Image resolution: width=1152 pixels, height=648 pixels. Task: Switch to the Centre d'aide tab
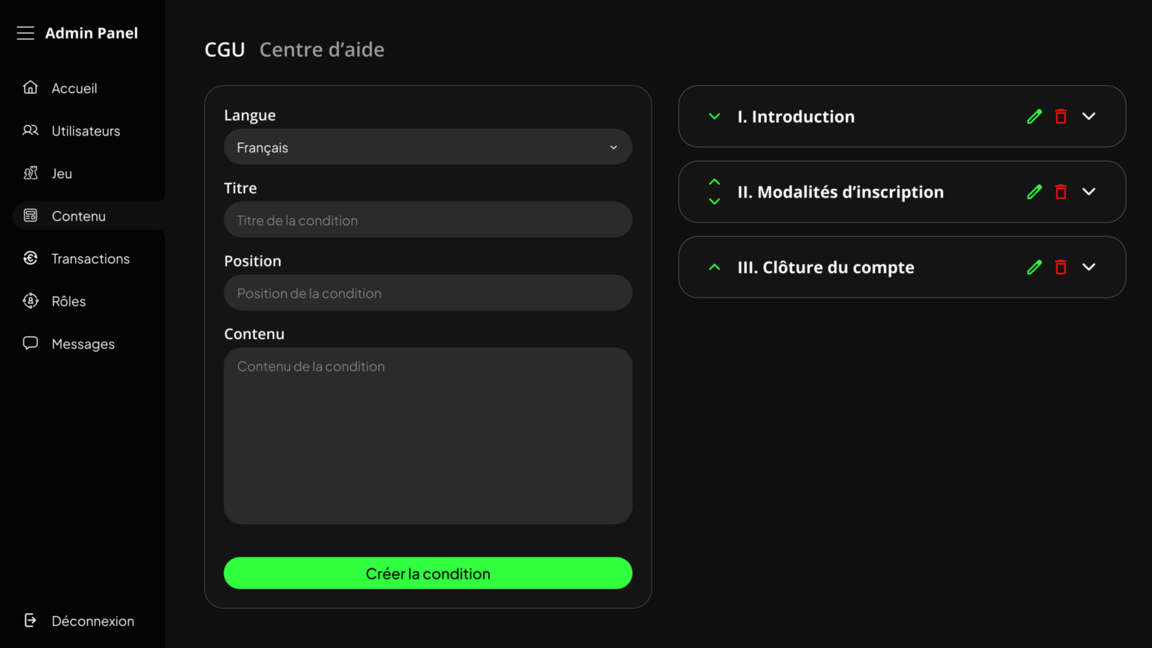322,49
